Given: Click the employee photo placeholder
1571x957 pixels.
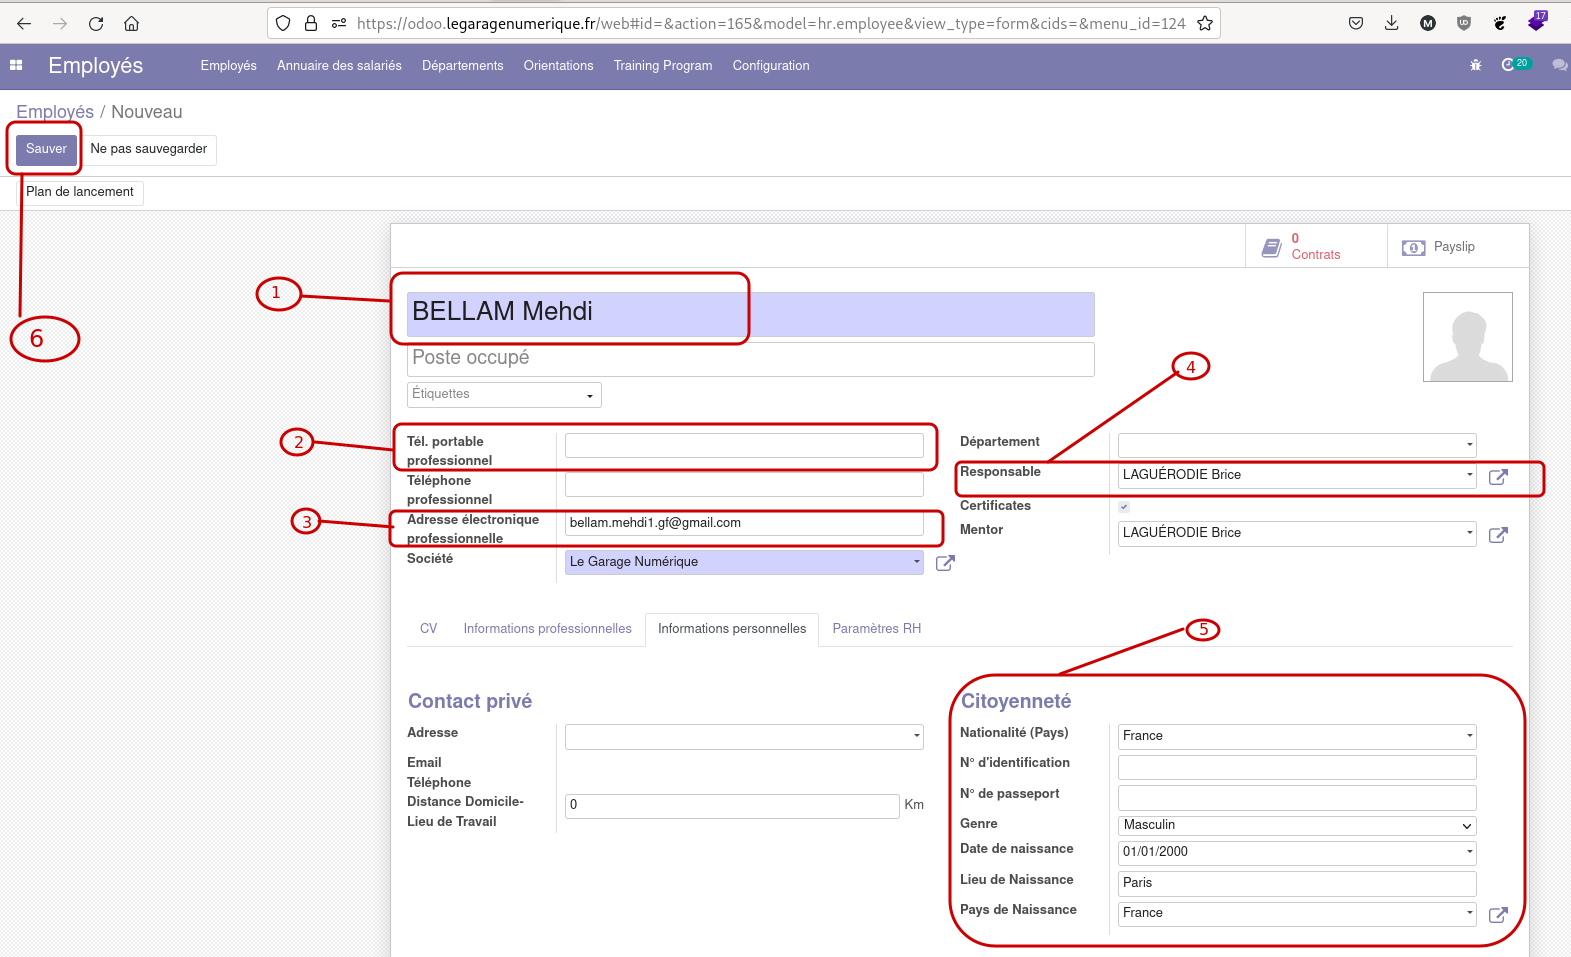Looking at the screenshot, I should (x=1467, y=337).
